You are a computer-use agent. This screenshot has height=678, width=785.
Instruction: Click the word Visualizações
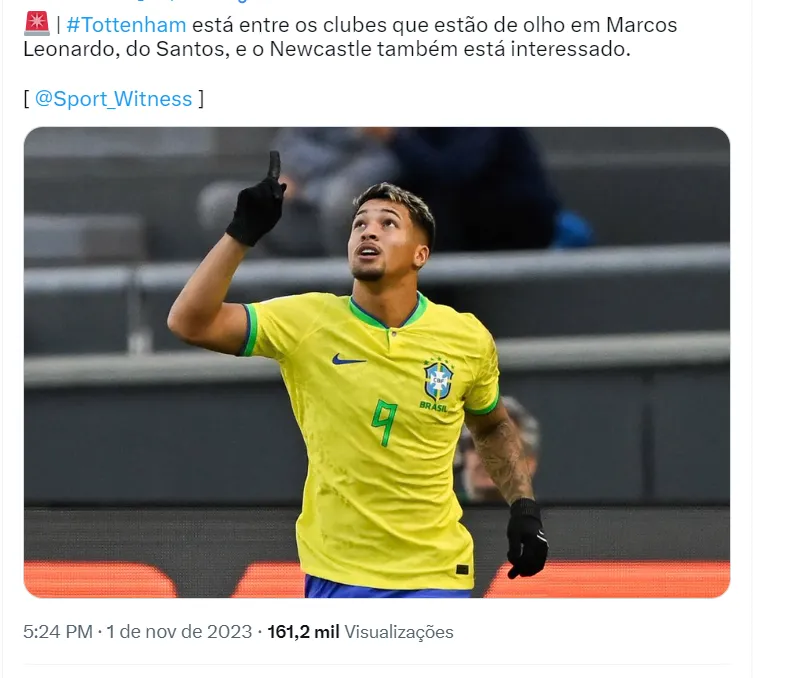pyautogui.click(x=399, y=632)
